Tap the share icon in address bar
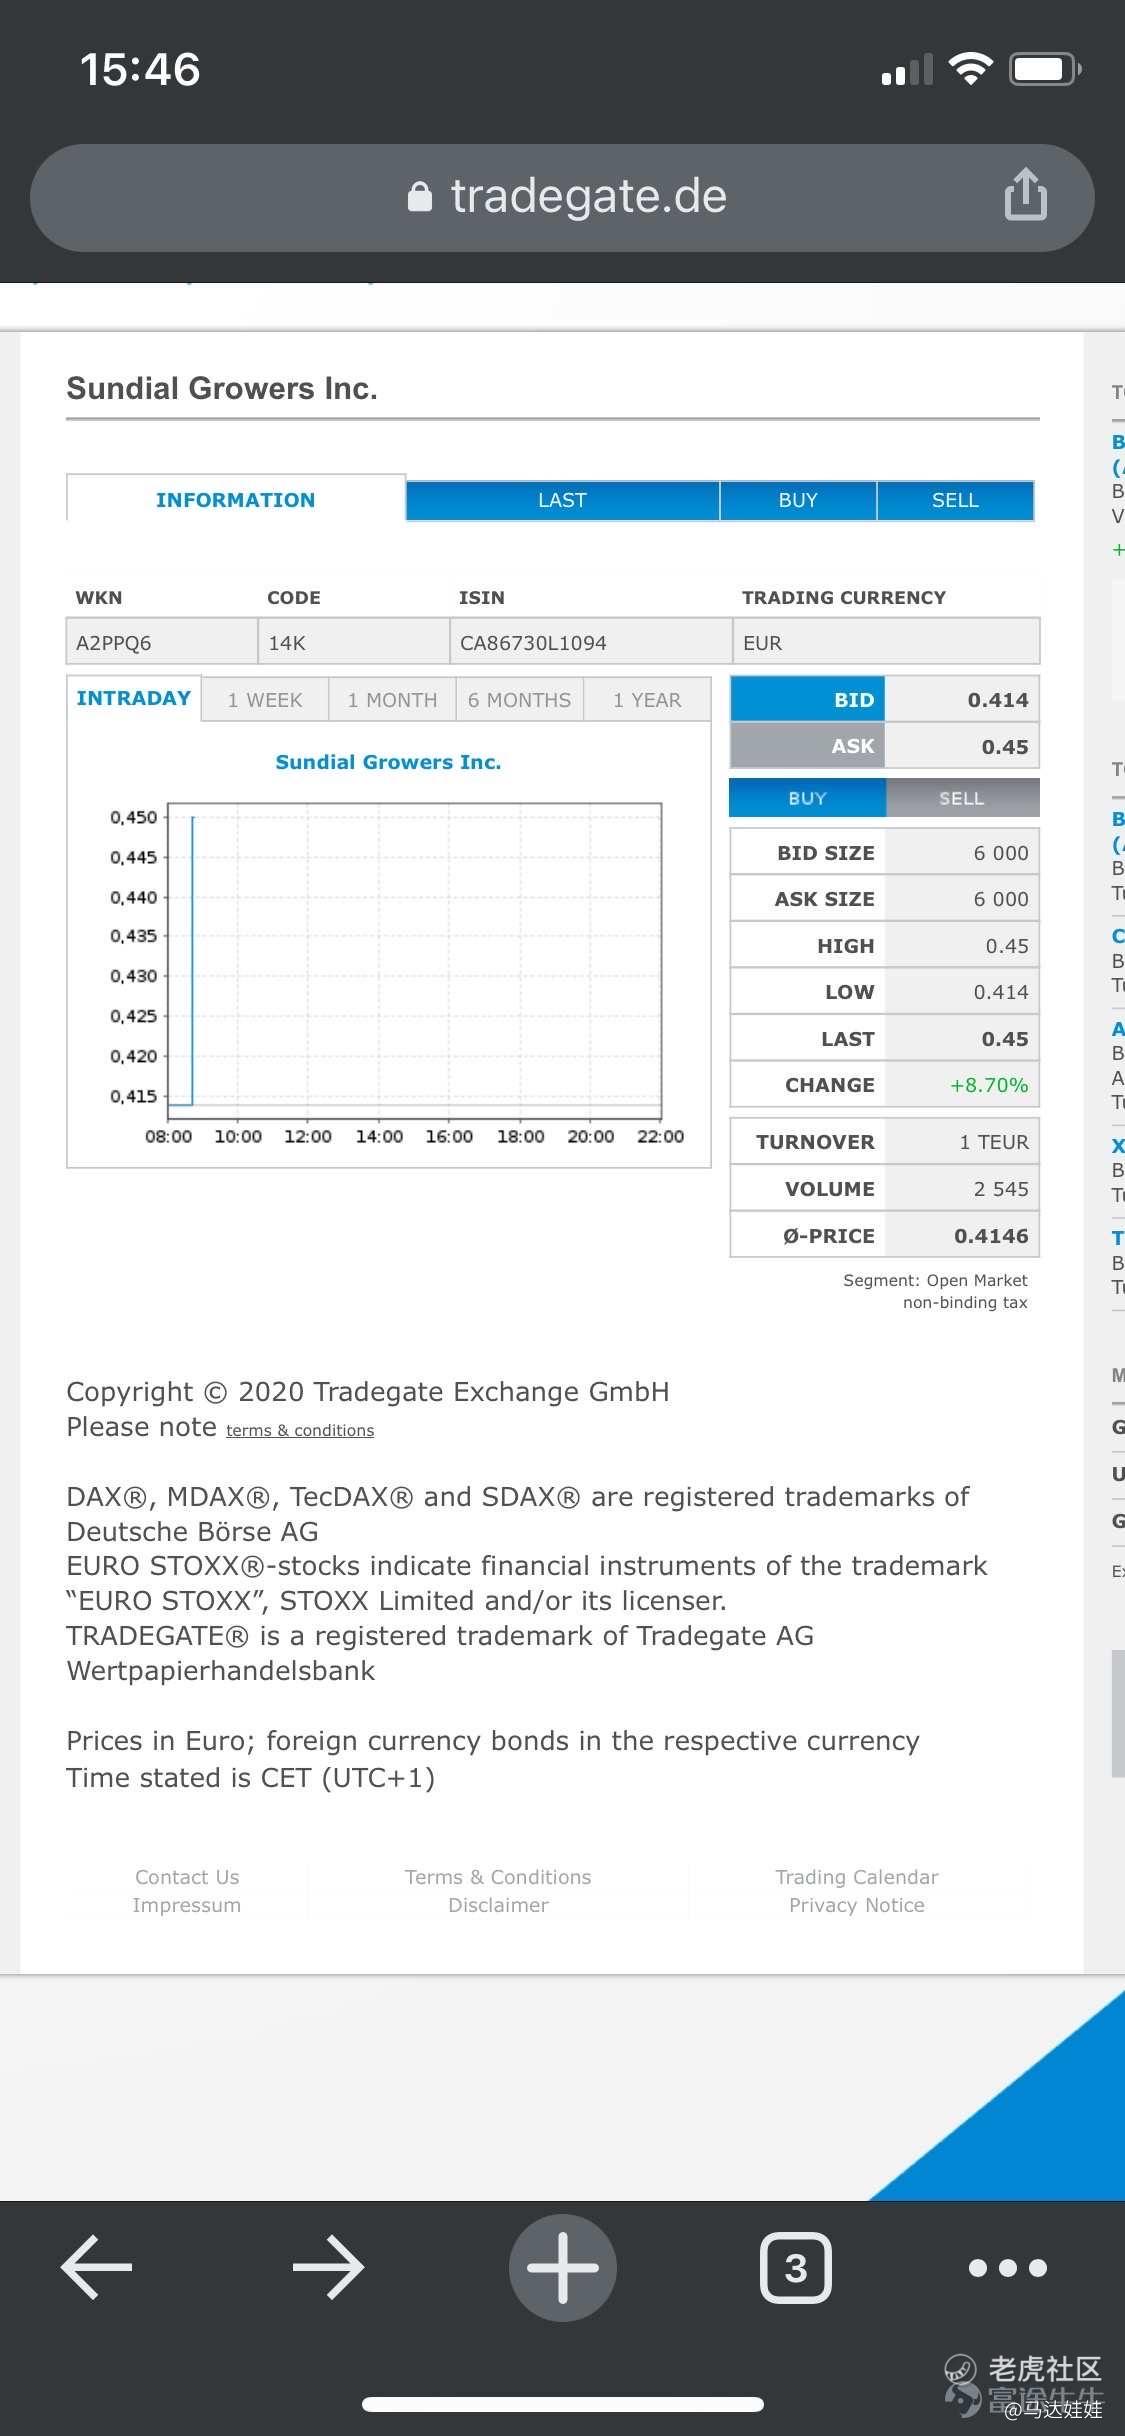Screen dimensions: 1125x2436 point(1026,194)
